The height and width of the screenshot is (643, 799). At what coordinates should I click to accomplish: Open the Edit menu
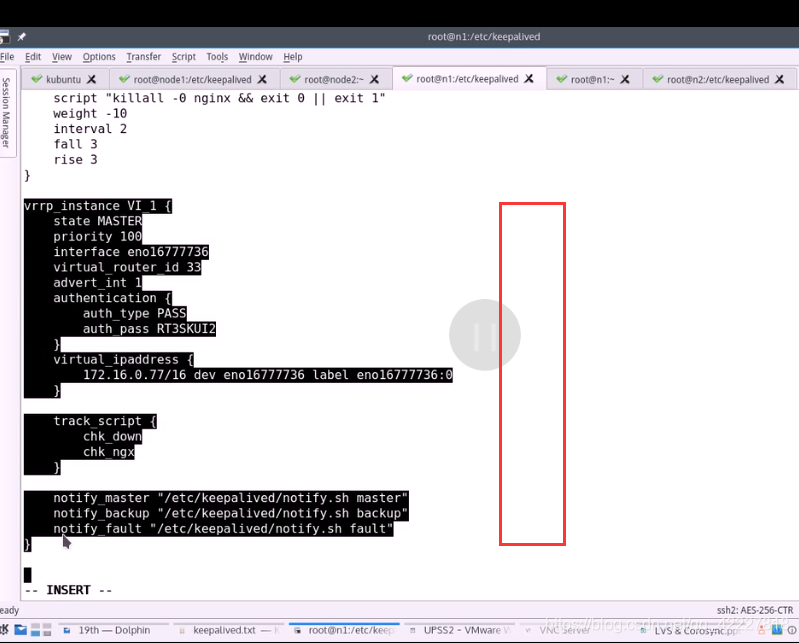tap(33, 57)
